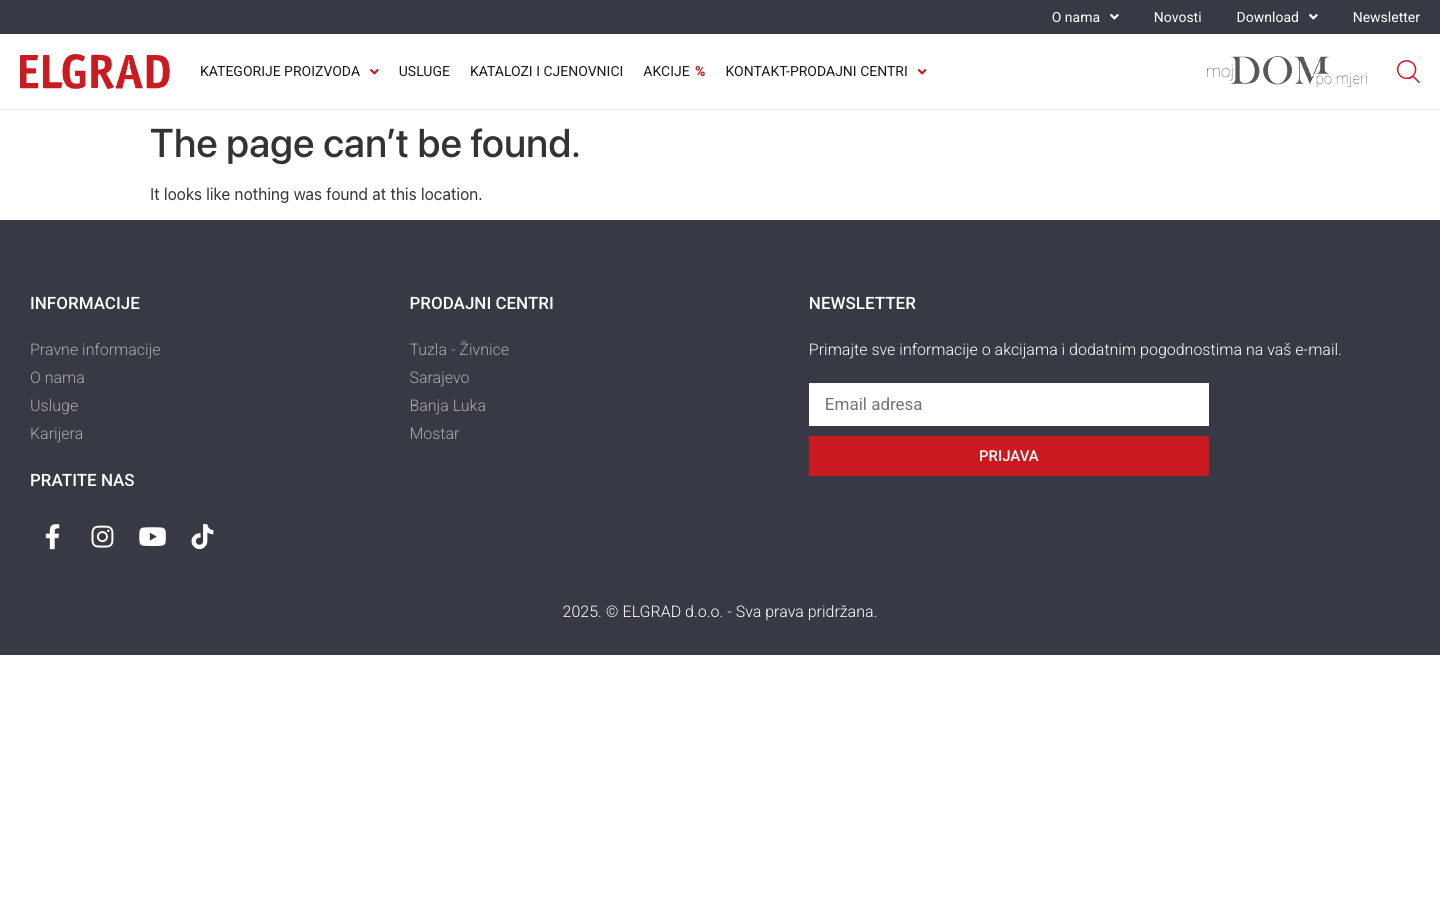Open the Novosti top menu item

[1178, 17]
